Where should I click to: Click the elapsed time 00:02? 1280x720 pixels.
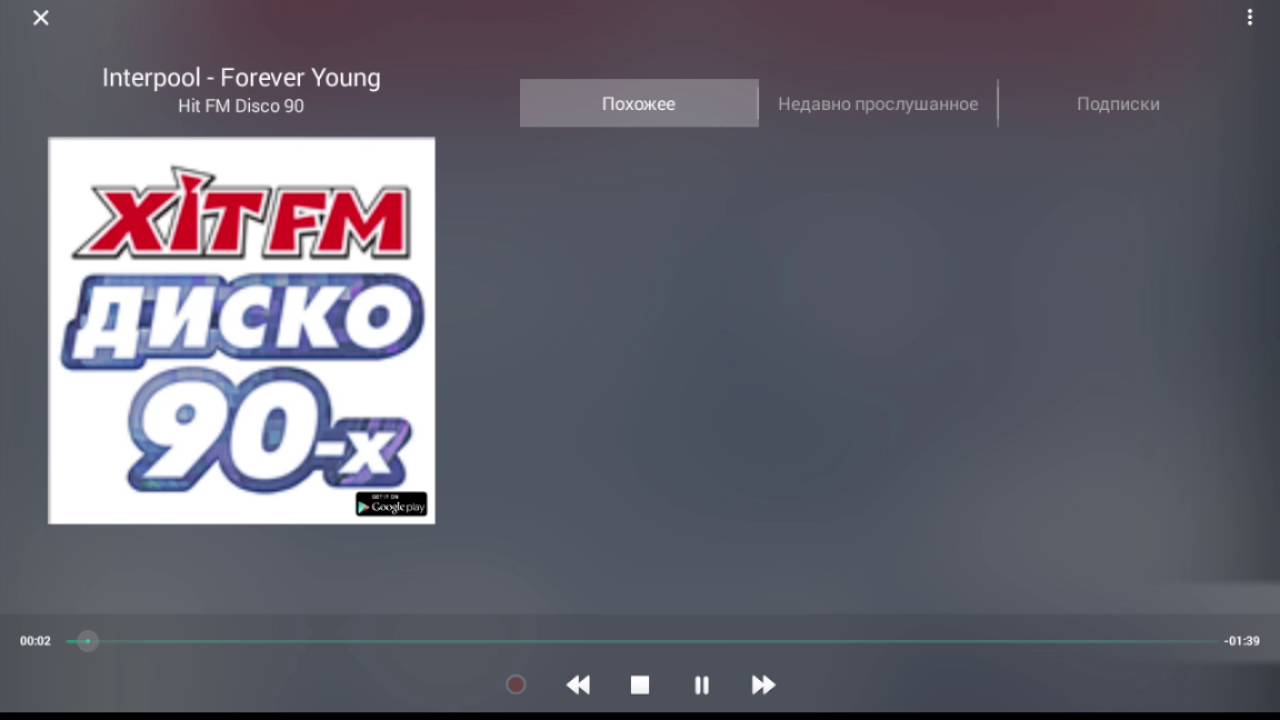click(x=35, y=641)
